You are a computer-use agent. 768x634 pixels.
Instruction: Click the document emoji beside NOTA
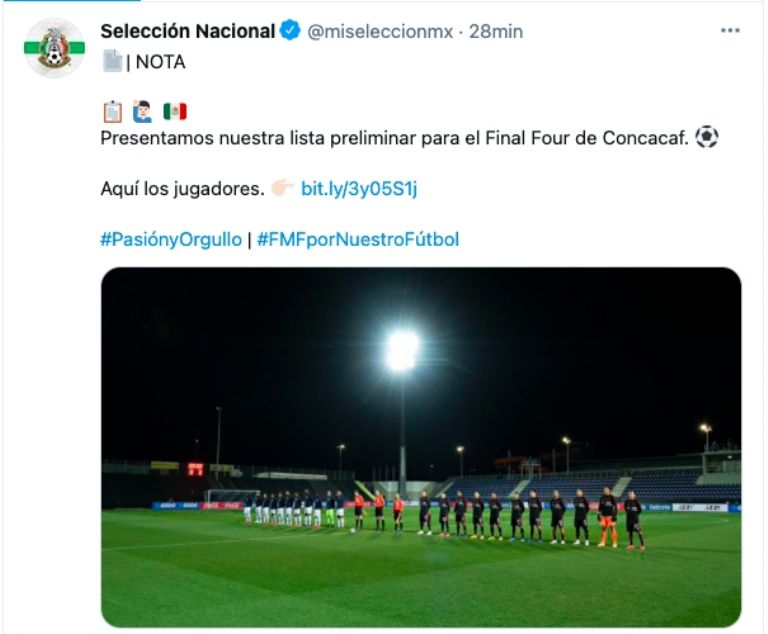point(111,61)
